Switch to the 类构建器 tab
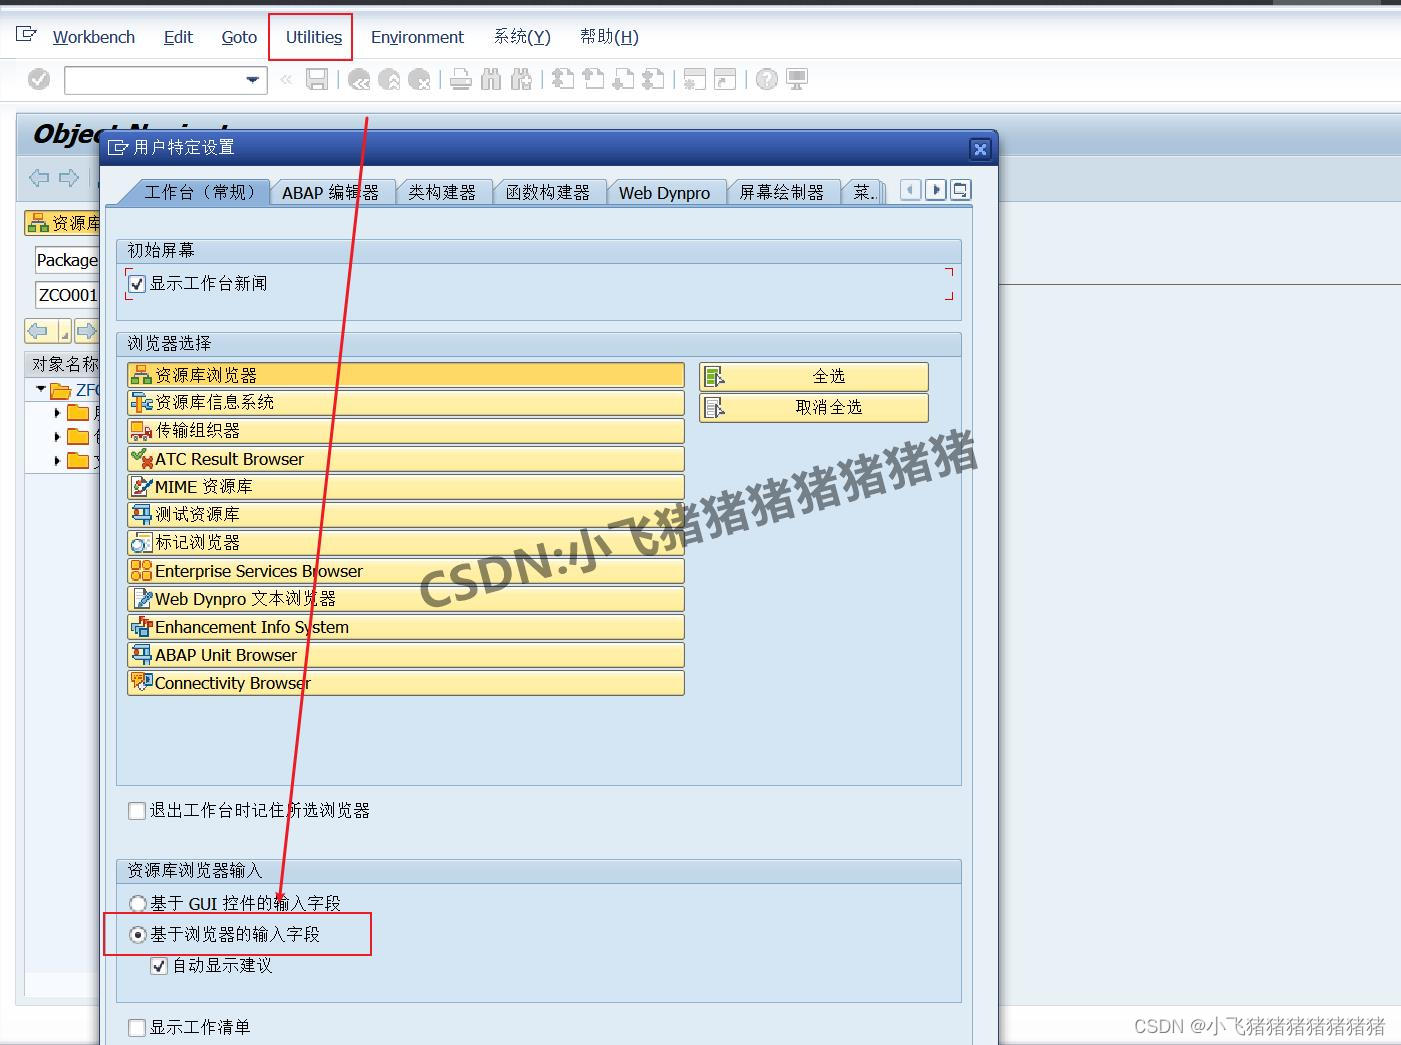Image resolution: width=1401 pixels, height=1045 pixels. coord(442,192)
